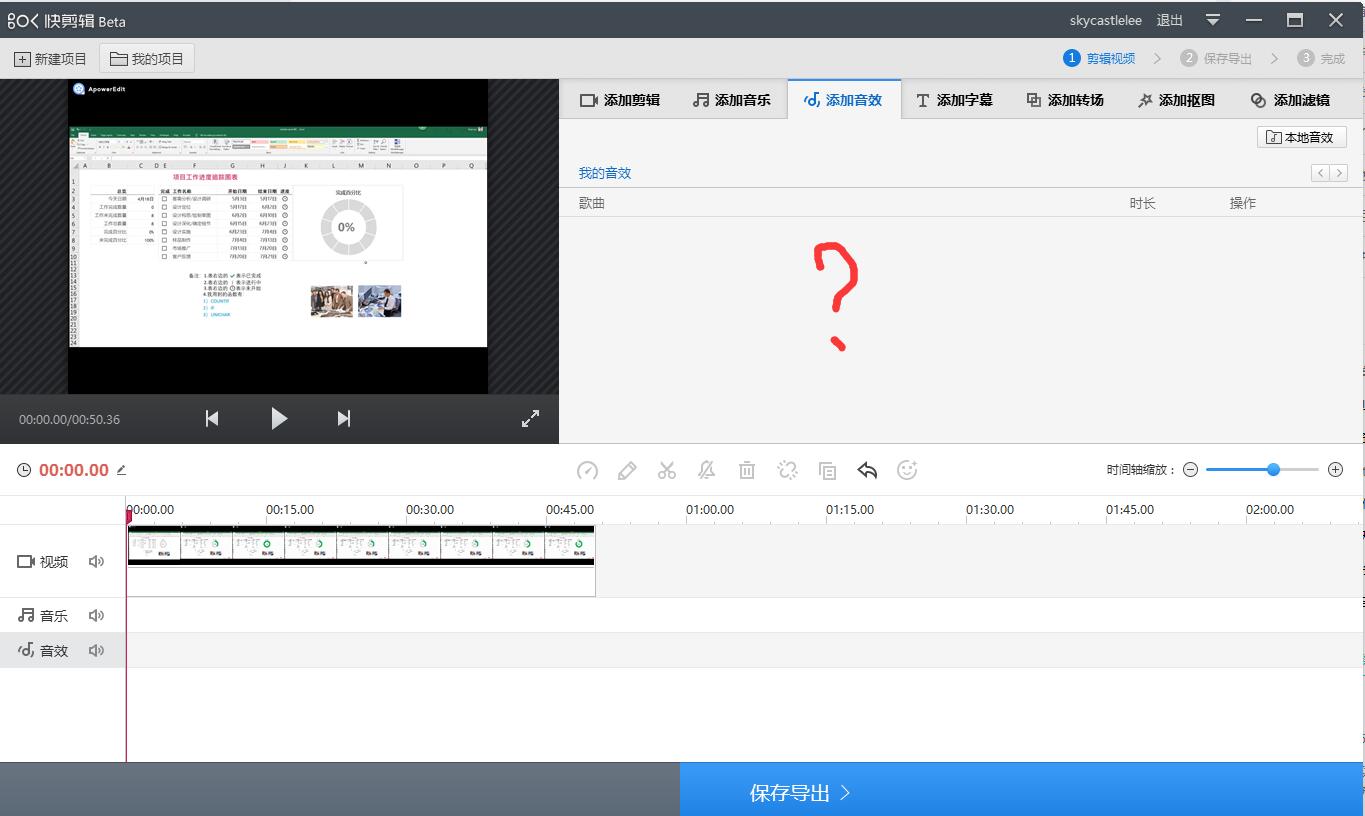Mute the 视频 track speaker
The height and width of the screenshot is (816, 1365).
point(96,562)
